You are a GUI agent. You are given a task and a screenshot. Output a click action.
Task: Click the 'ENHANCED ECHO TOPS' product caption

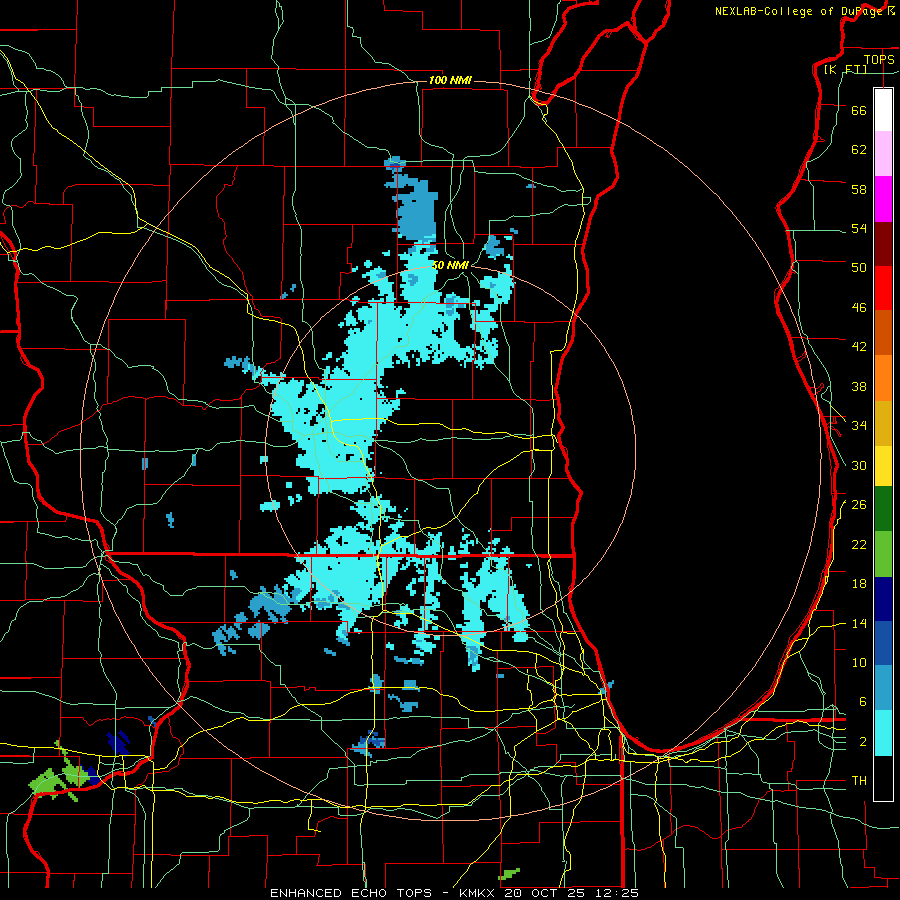click(x=351, y=893)
